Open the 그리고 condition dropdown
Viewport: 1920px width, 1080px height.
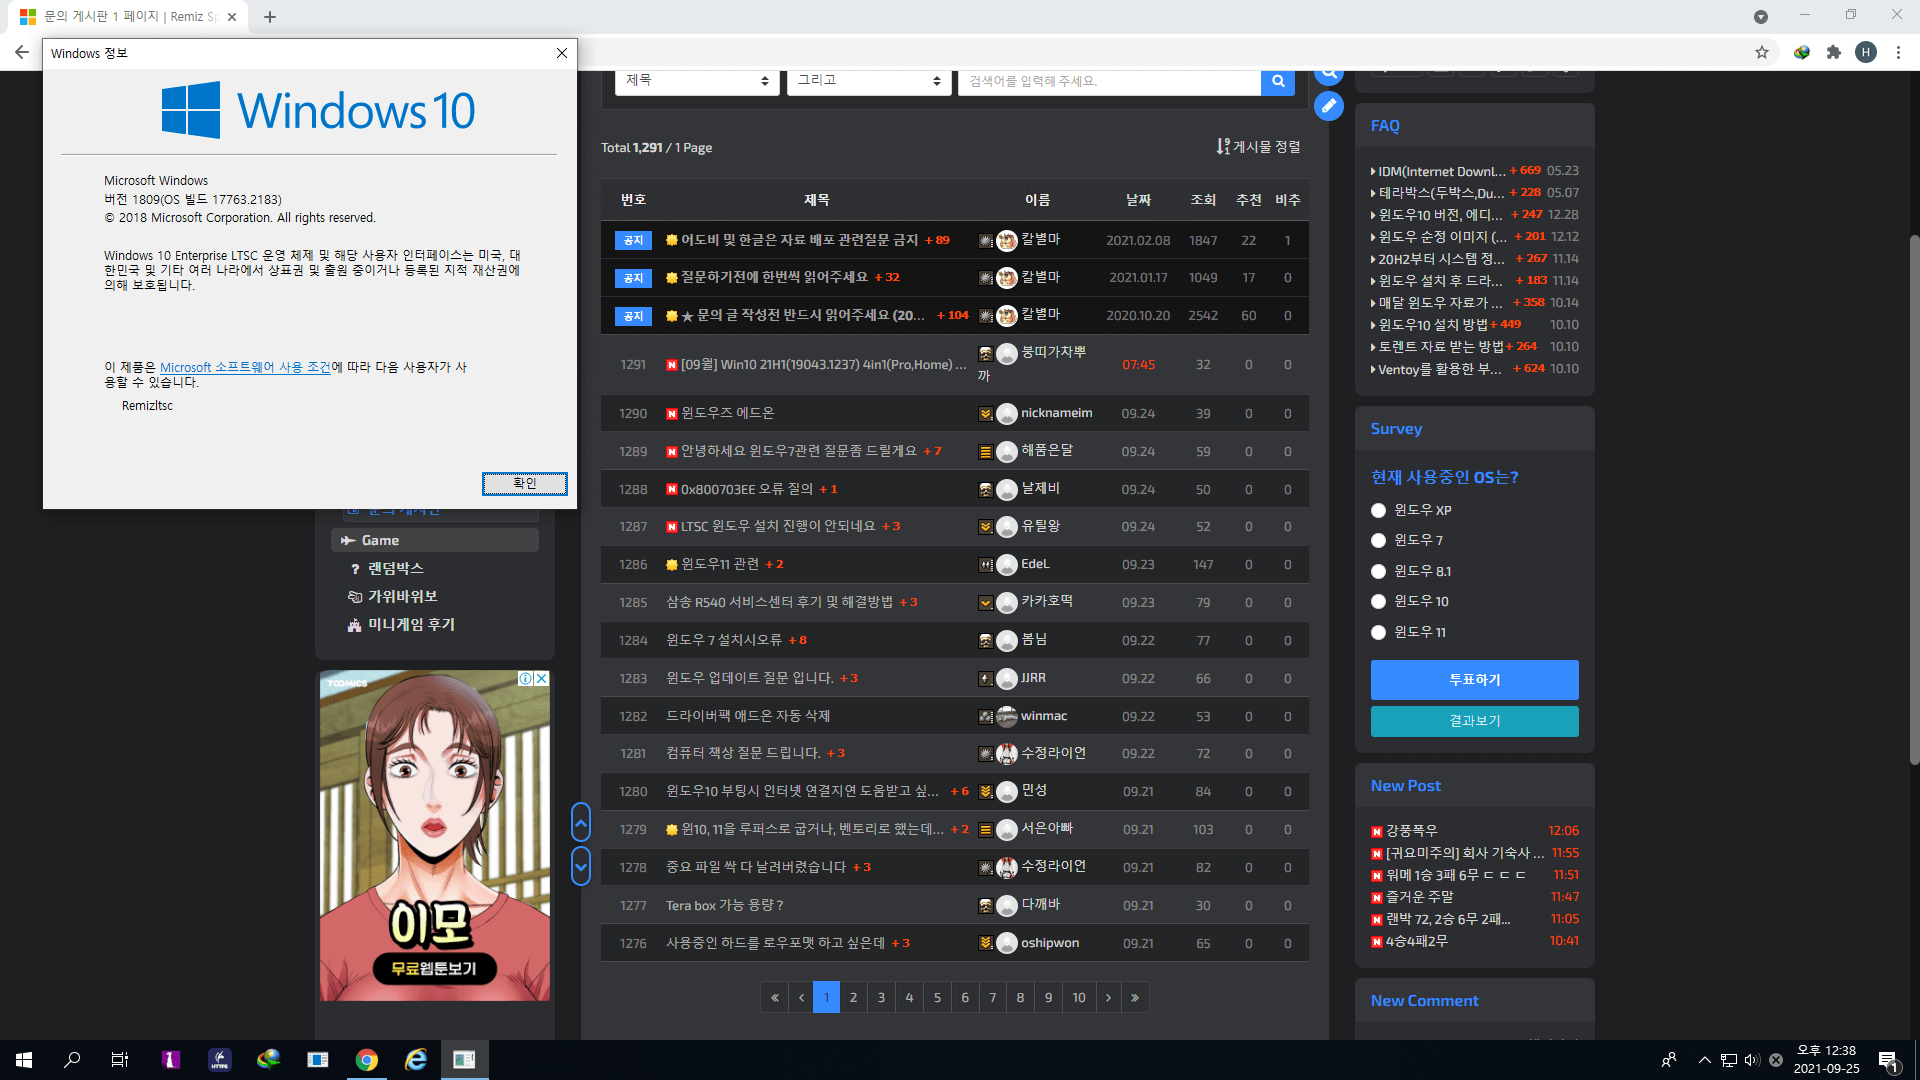click(x=869, y=81)
